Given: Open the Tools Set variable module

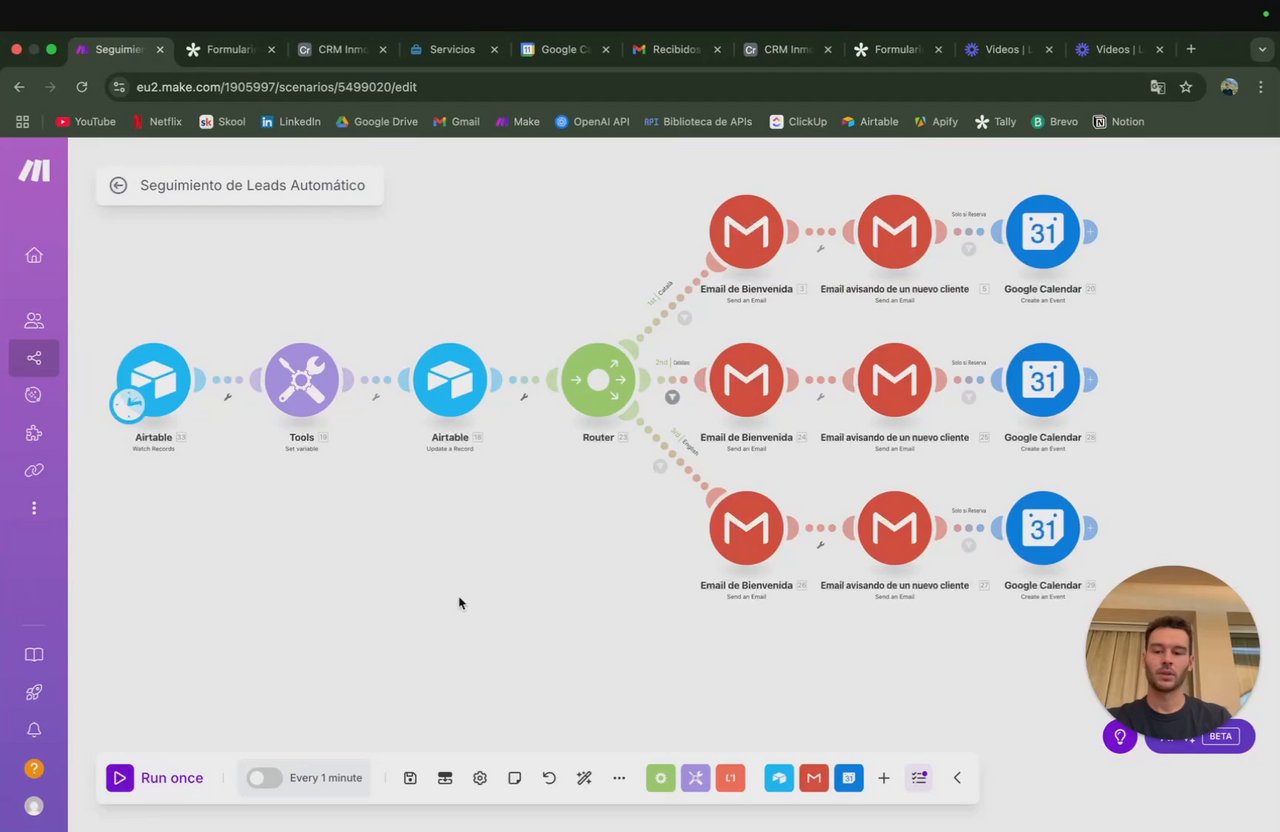Looking at the screenshot, I should [302, 380].
